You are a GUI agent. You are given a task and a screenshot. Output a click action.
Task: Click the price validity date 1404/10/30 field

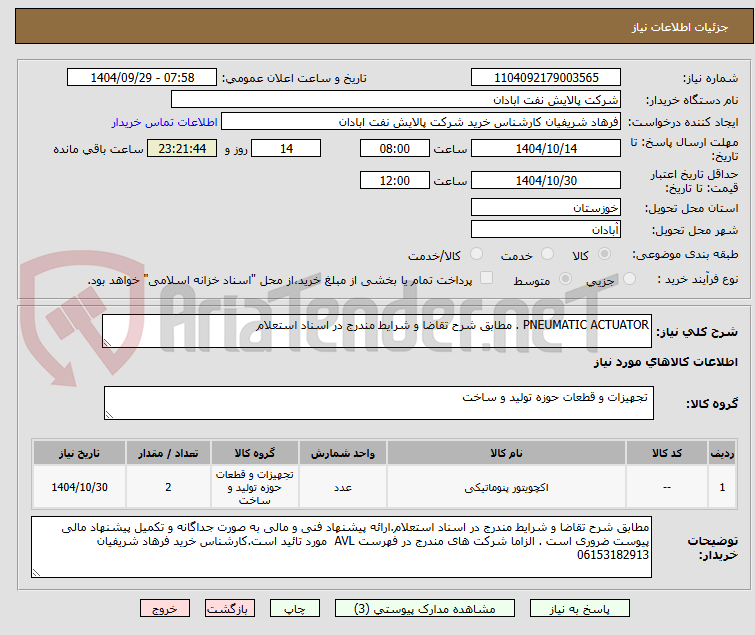click(x=546, y=181)
